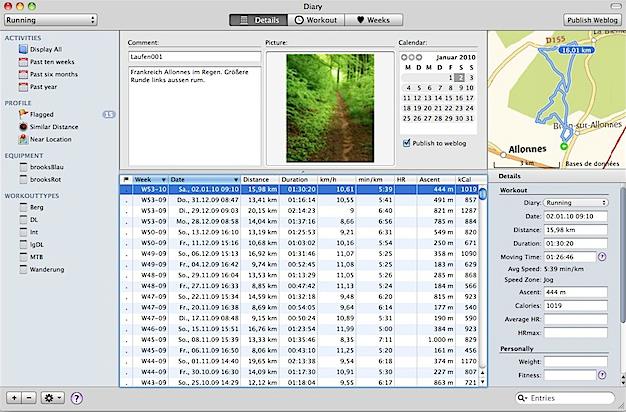Sort by the Week column header
626x412 pixels.
click(x=151, y=180)
